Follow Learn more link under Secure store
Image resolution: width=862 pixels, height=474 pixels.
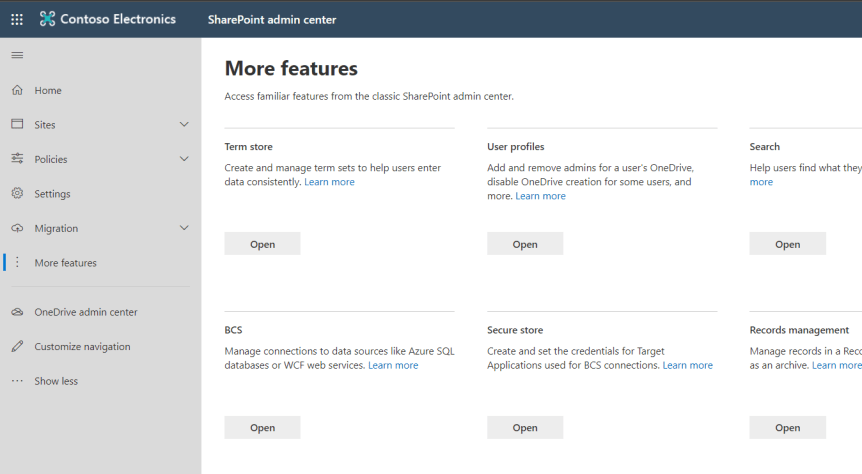tap(687, 366)
